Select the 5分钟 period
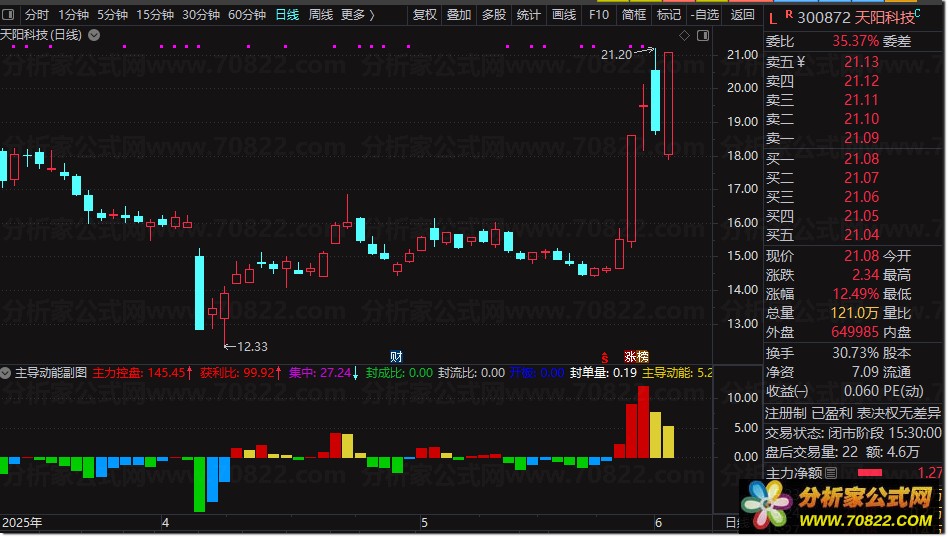The image size is (949, 537). click(113, 15)
